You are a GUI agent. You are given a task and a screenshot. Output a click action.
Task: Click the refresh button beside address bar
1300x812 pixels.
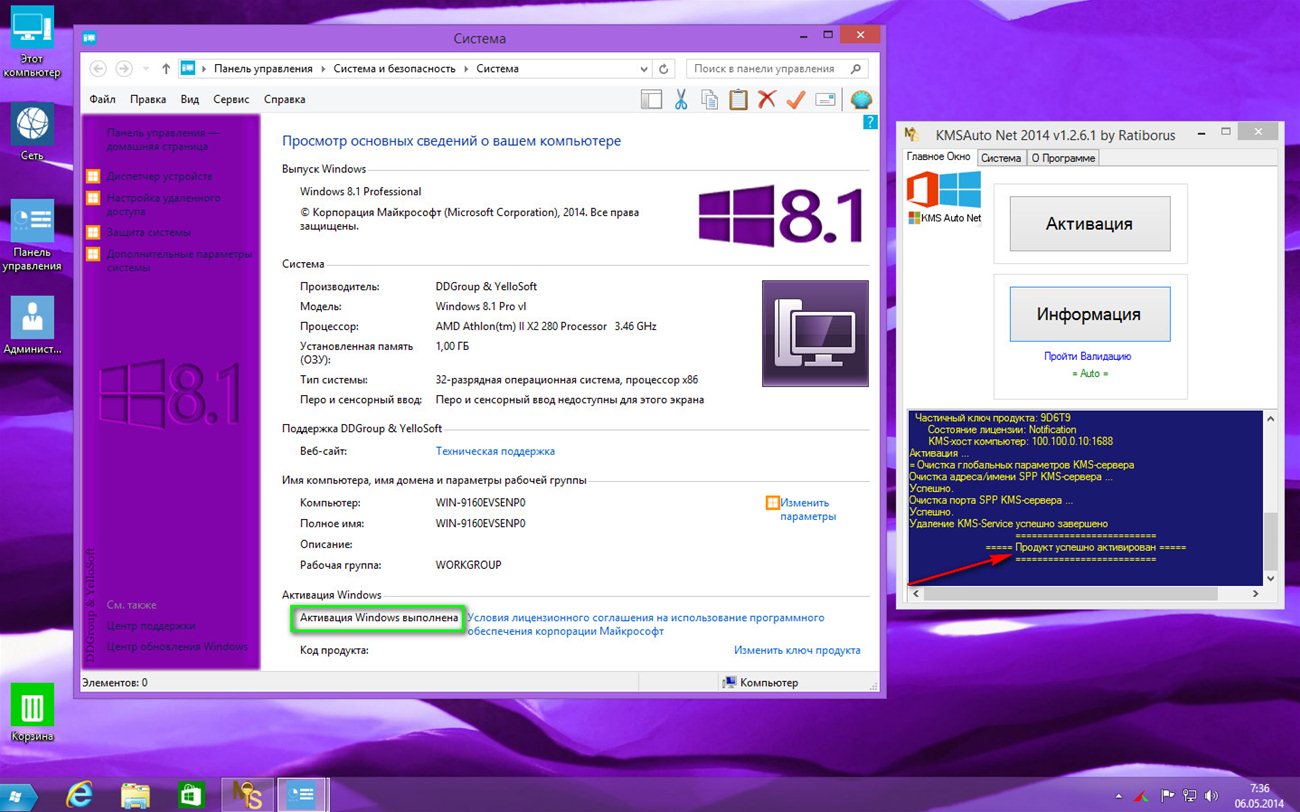coord(664,69)
